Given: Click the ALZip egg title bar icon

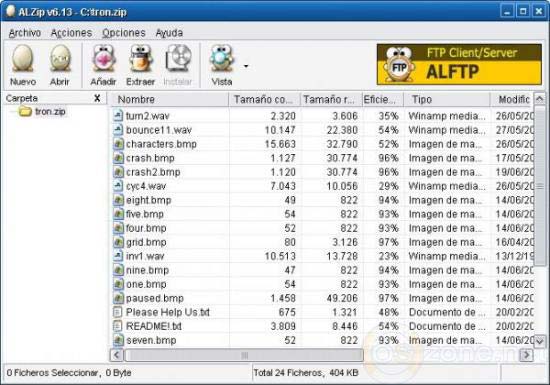Looking at the screenshot, I should (10, 11).
